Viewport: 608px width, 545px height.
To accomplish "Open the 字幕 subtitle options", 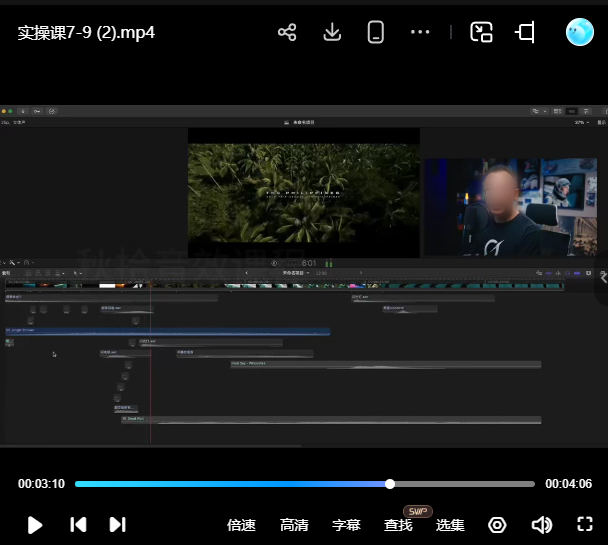I will (x=346, y=525).
